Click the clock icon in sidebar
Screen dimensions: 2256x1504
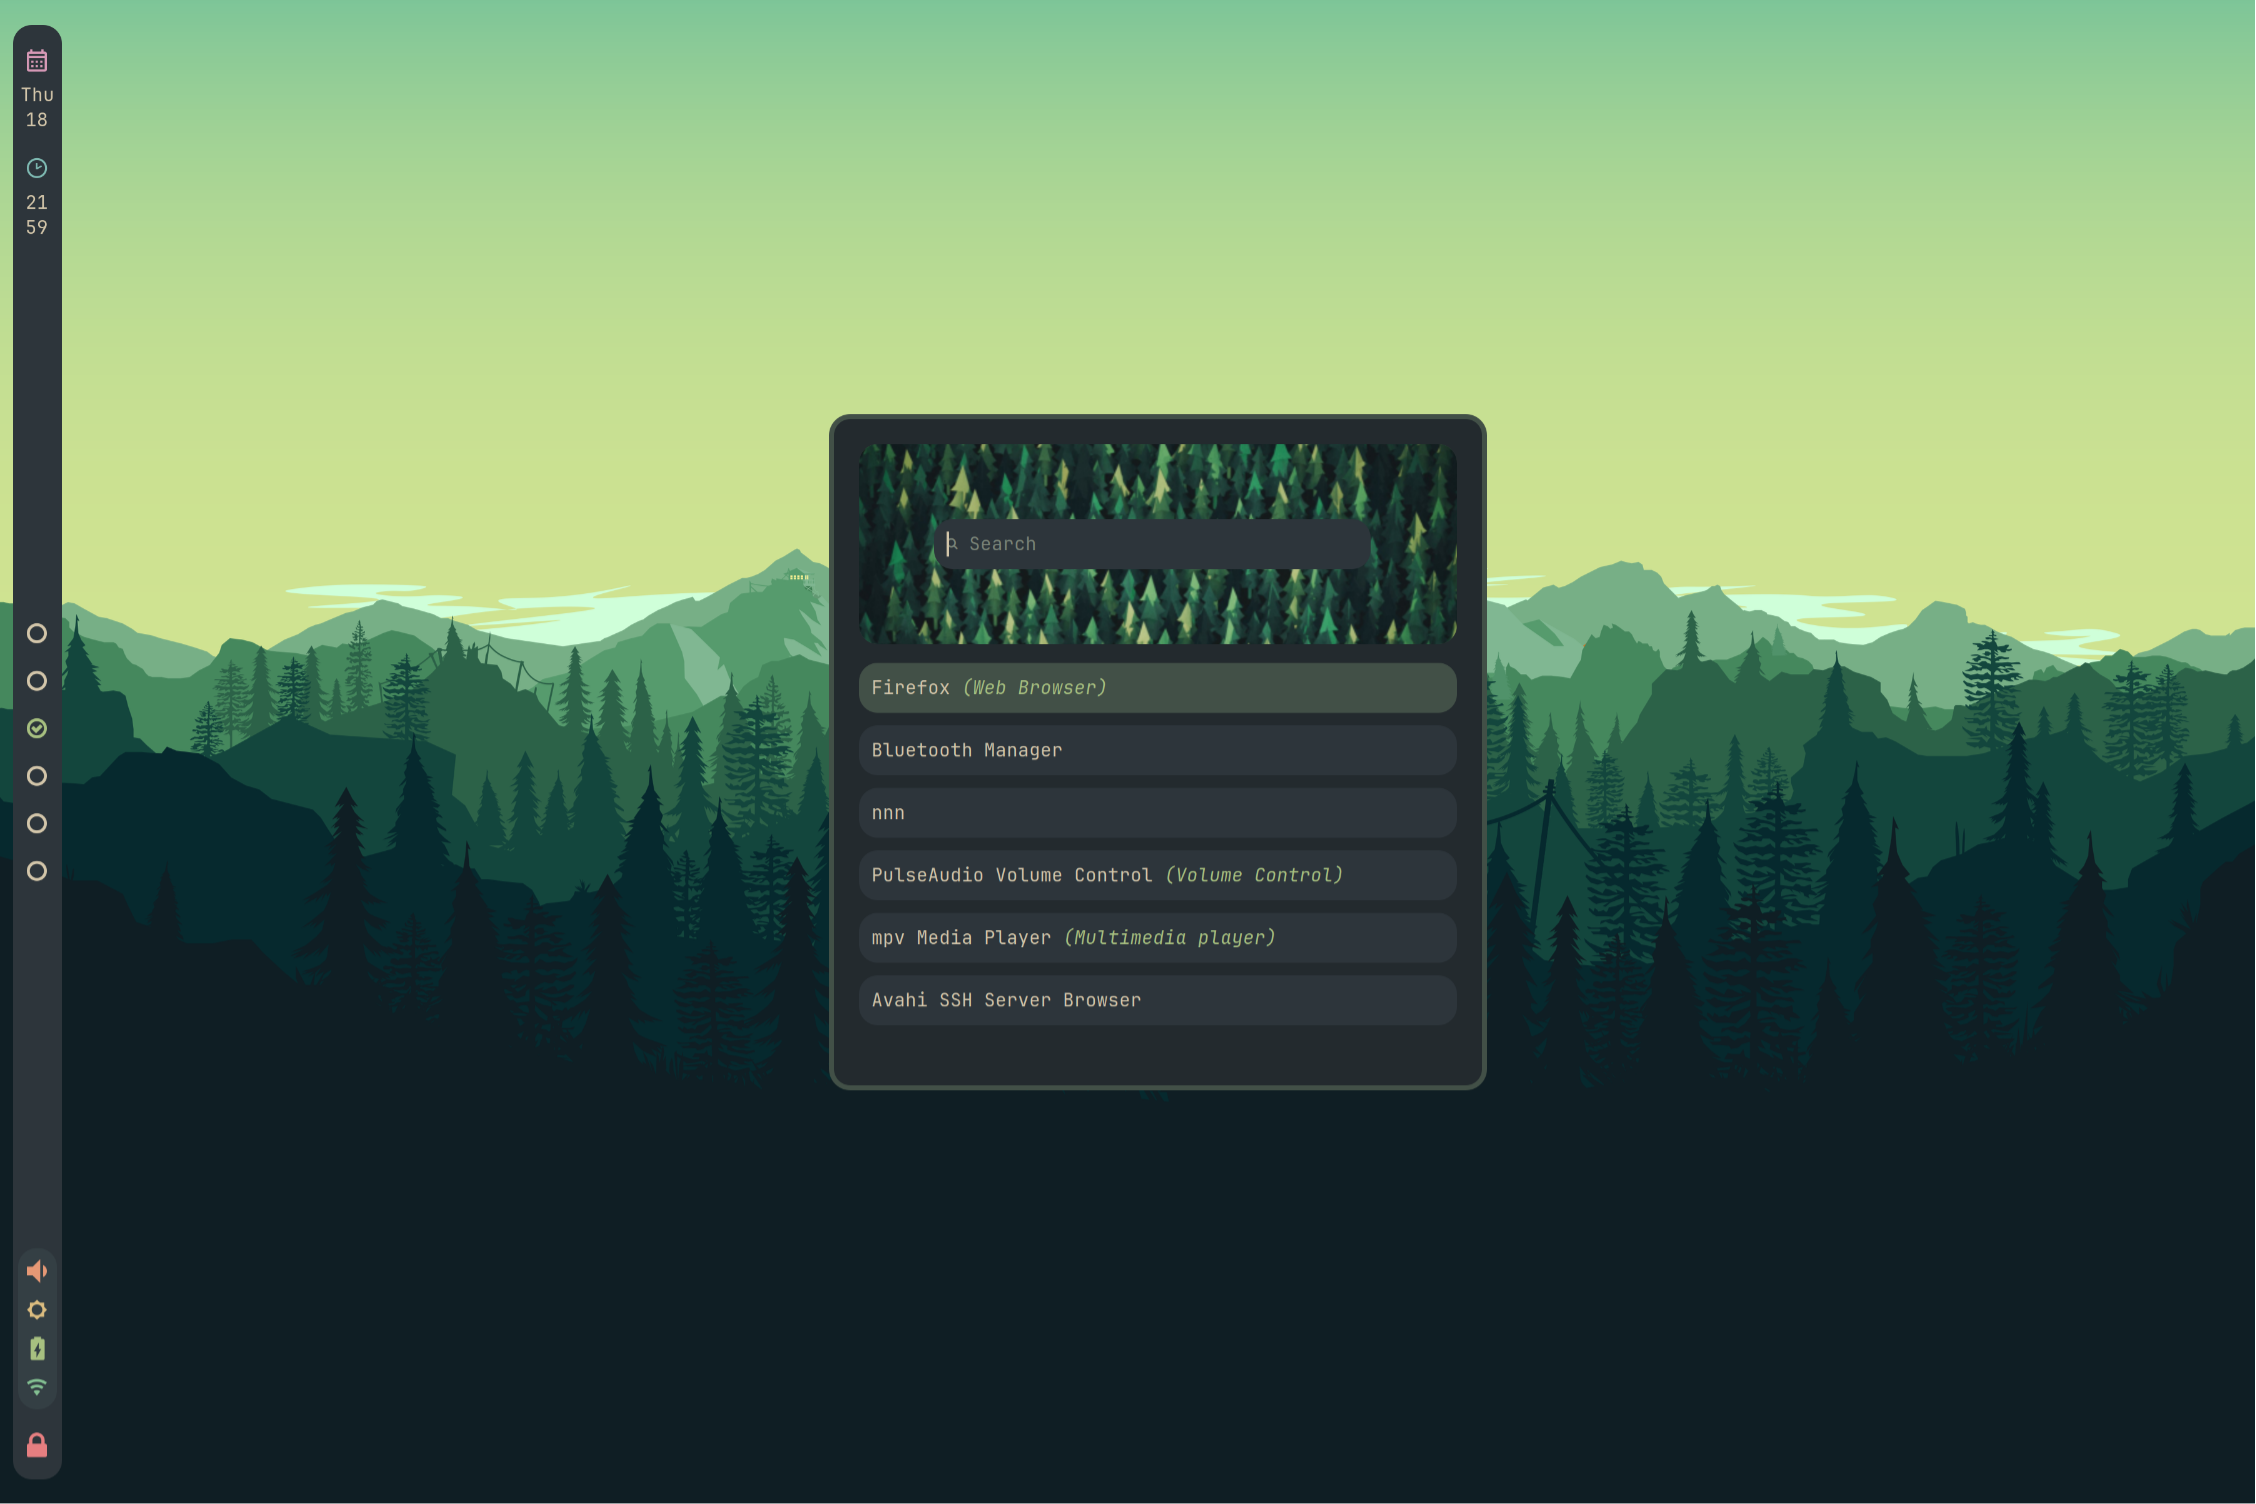(37, 168)
